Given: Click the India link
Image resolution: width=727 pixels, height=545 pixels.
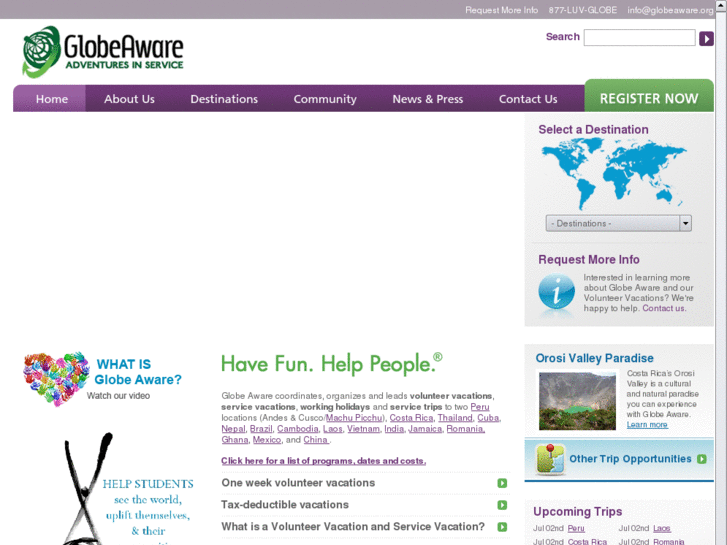Looking at the screenshot, I should tap(394, 429).
